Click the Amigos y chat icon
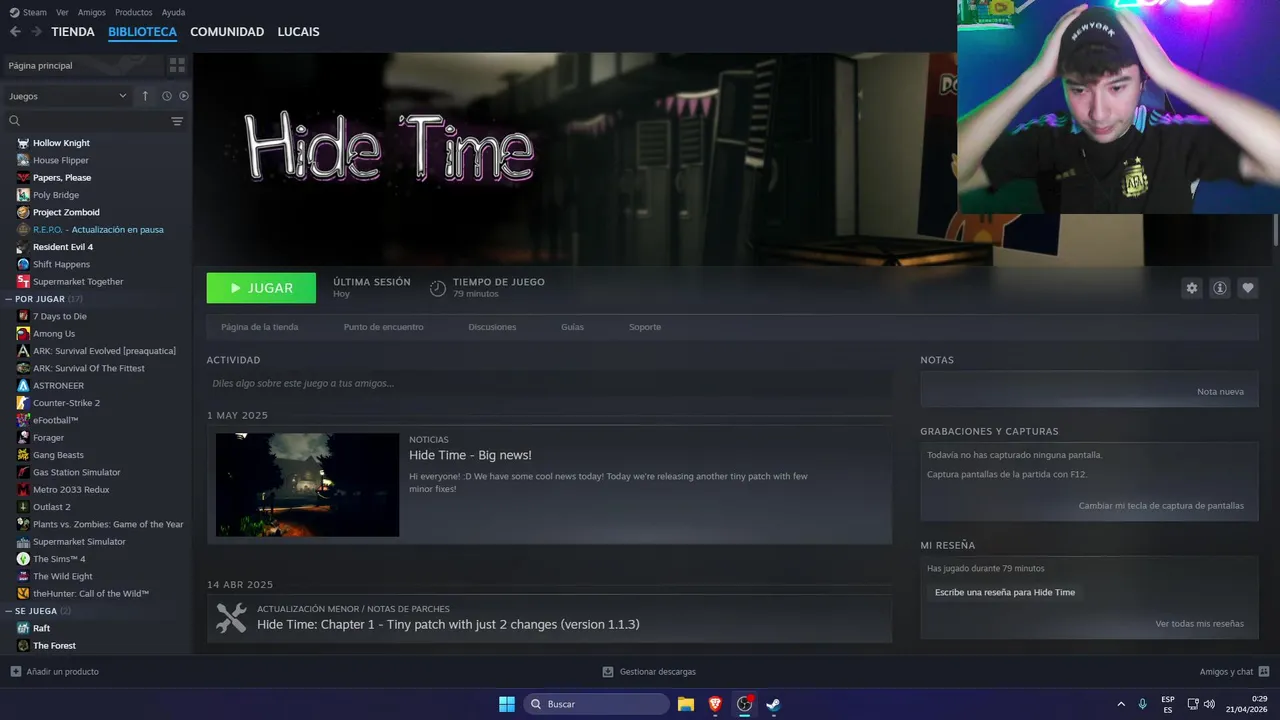 click(x=1264, y=672)
